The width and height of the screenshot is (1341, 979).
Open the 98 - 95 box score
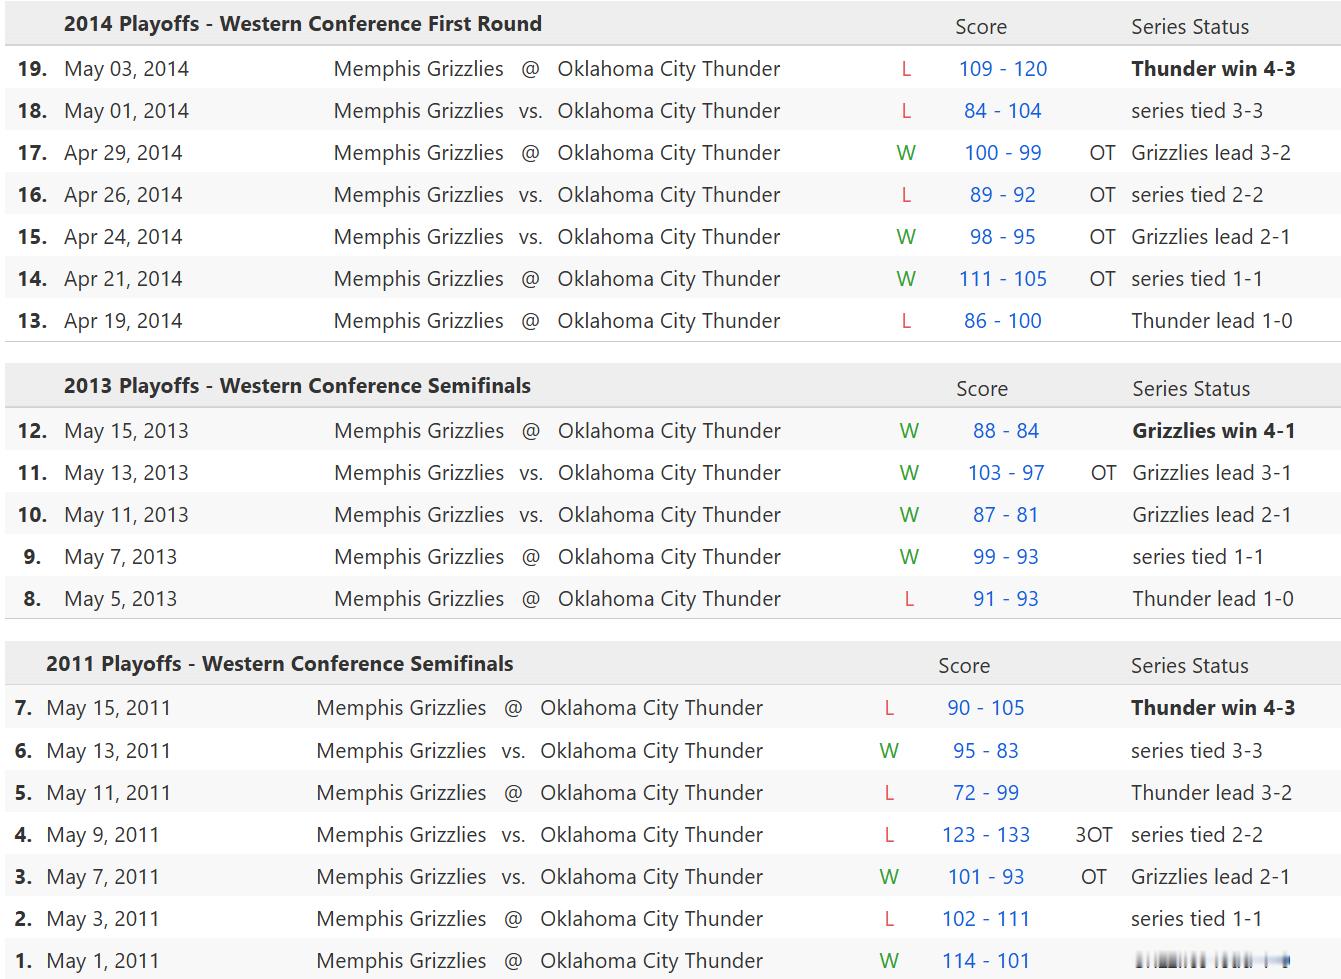[x=1002, y=237]
